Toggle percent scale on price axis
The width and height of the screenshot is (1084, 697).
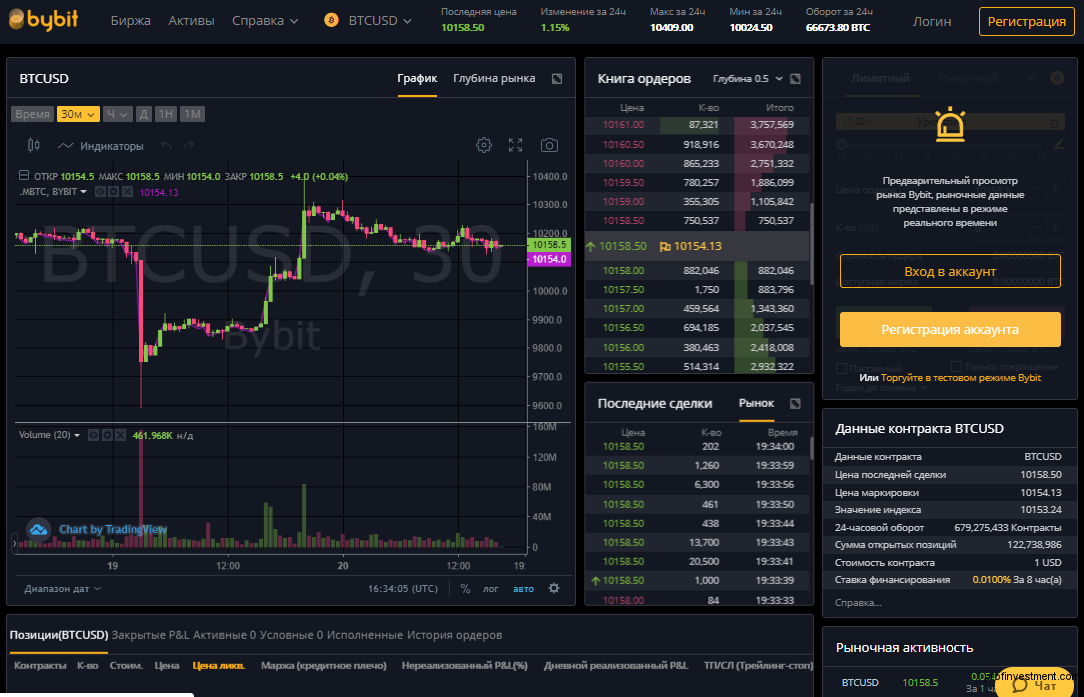pyautogui.click(x=464, y=588)
